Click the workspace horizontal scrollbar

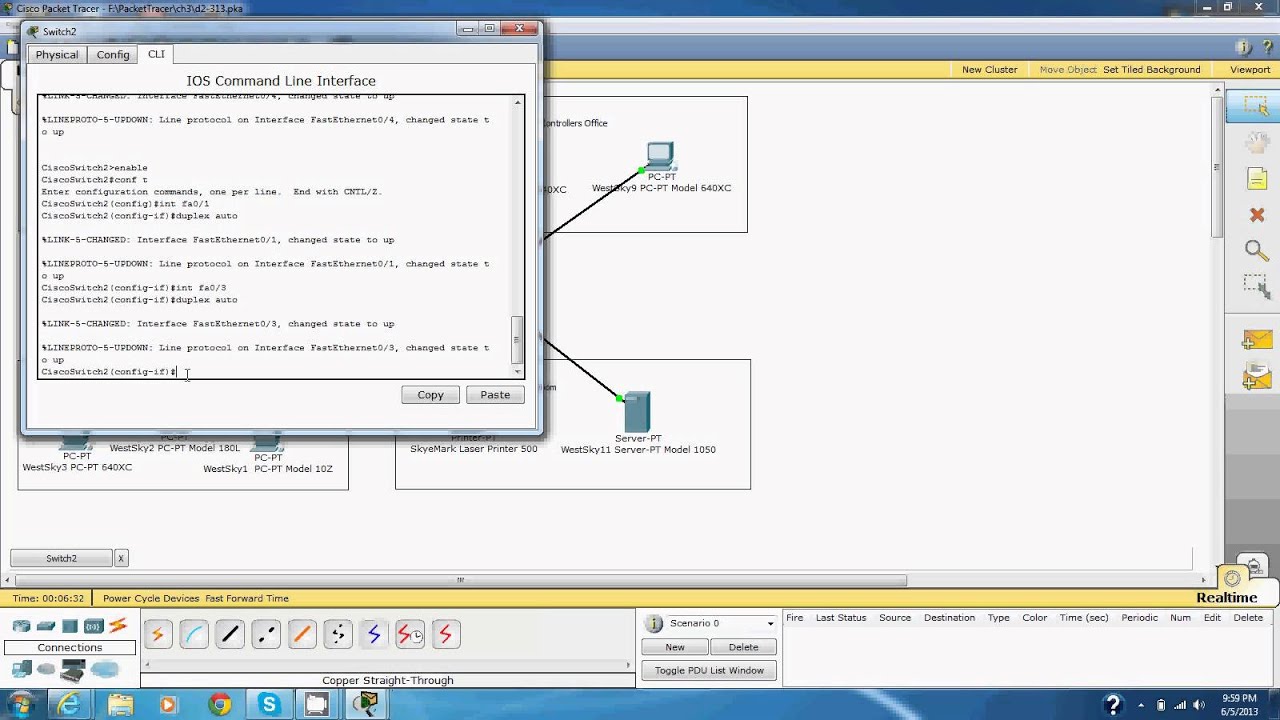coord(460,580)
